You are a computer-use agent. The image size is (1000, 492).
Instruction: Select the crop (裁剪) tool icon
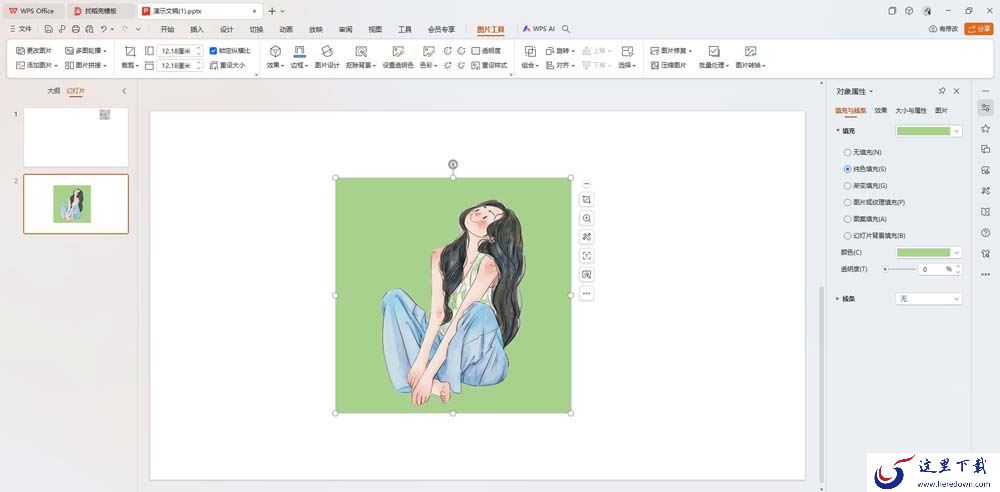pos(130,51)
